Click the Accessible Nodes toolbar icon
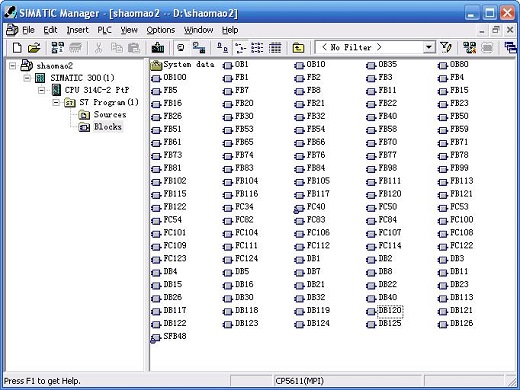Screen dimensions: 520x390 click(x=57, y=48)
